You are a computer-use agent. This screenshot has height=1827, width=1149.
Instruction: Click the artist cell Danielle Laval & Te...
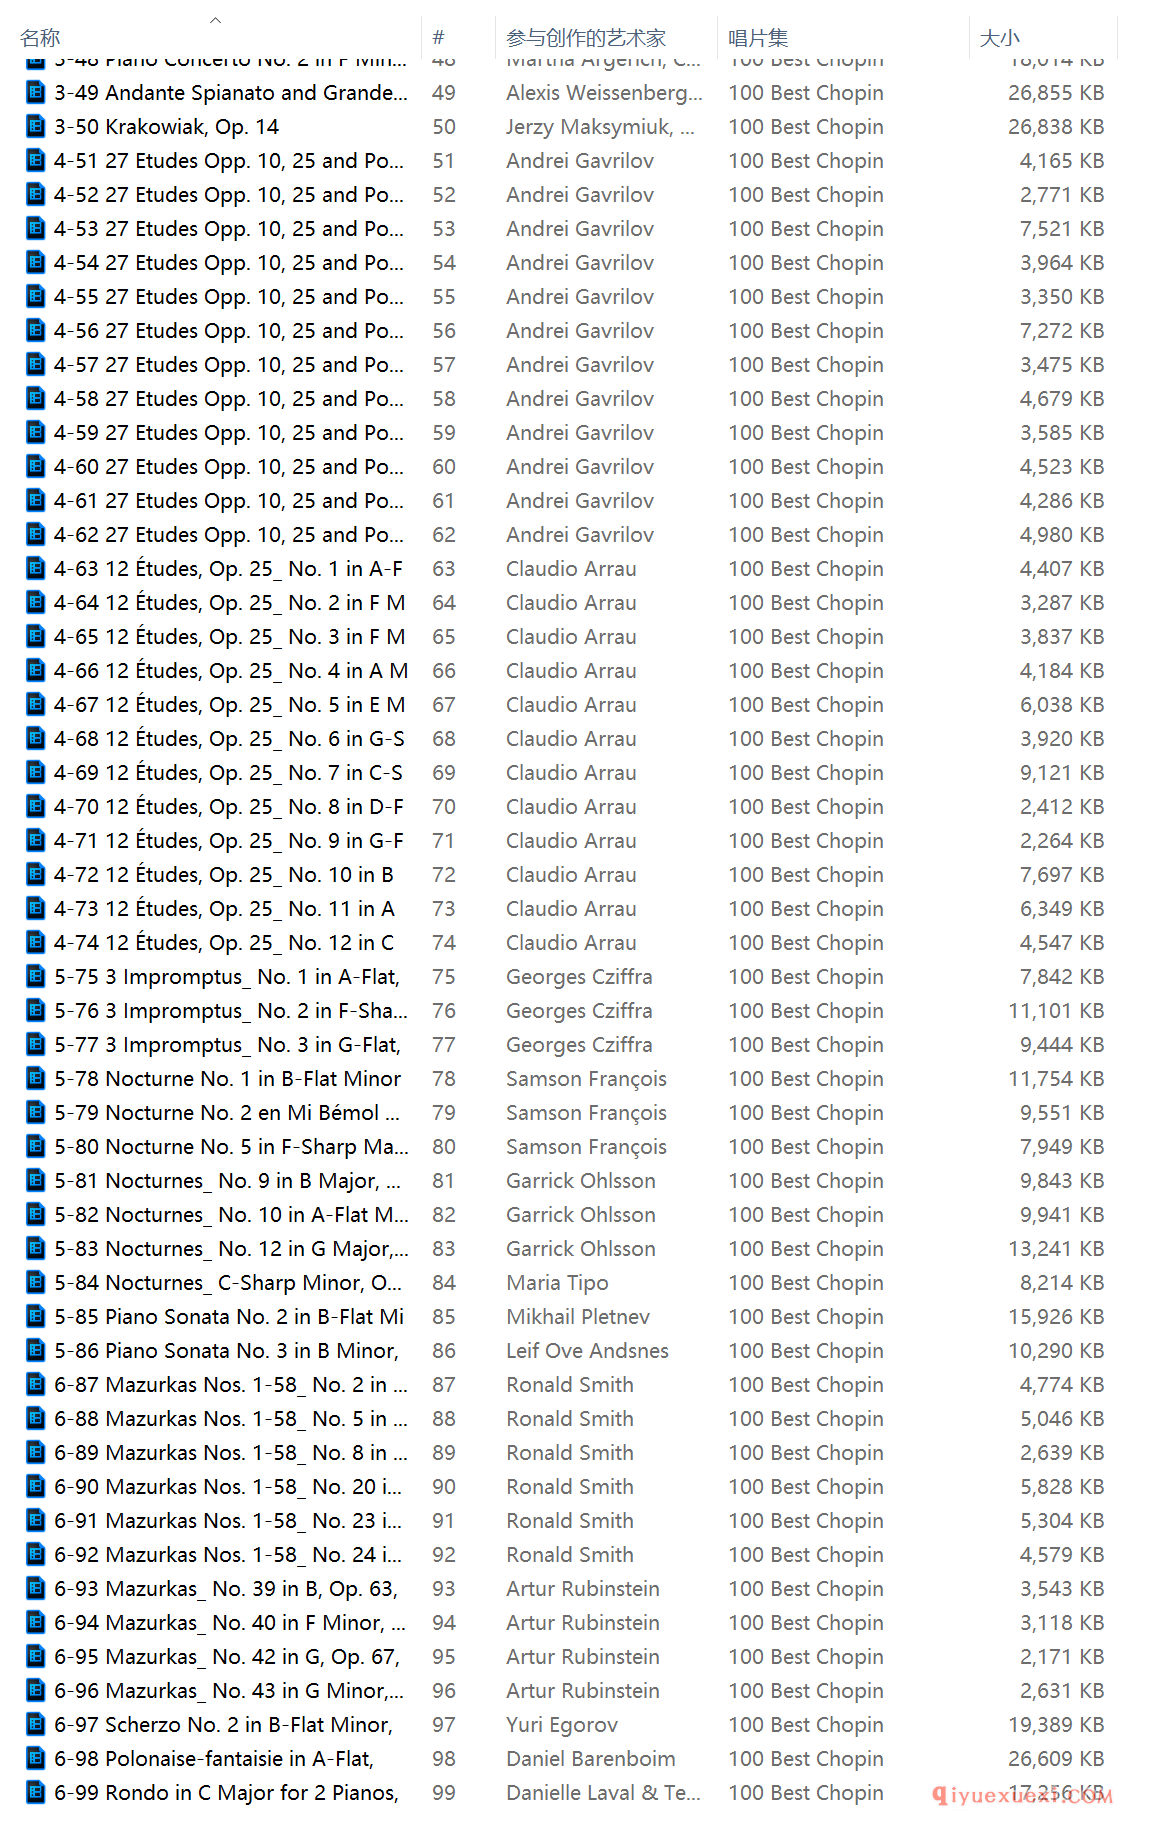[x=603, y=1793]
